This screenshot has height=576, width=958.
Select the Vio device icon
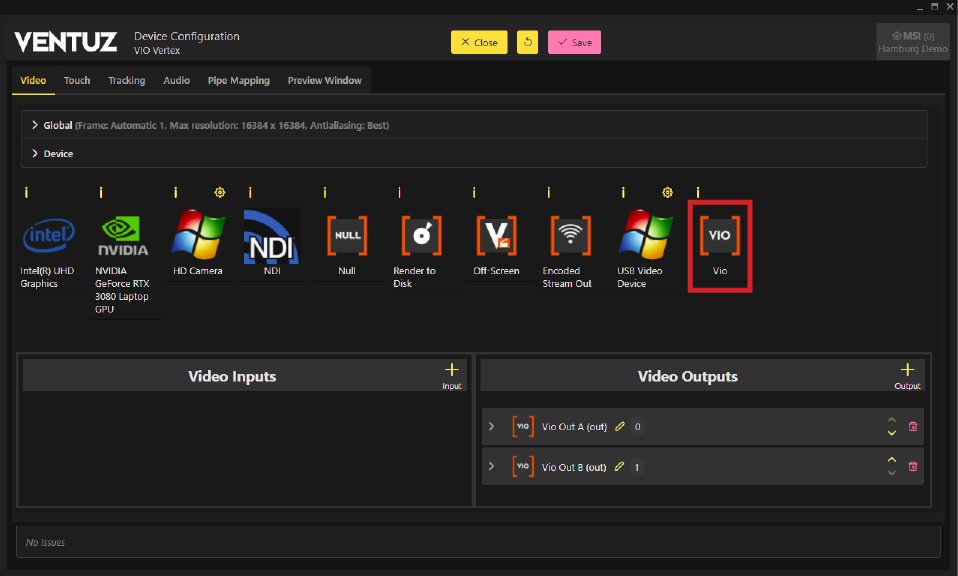(x=719, y=236)
